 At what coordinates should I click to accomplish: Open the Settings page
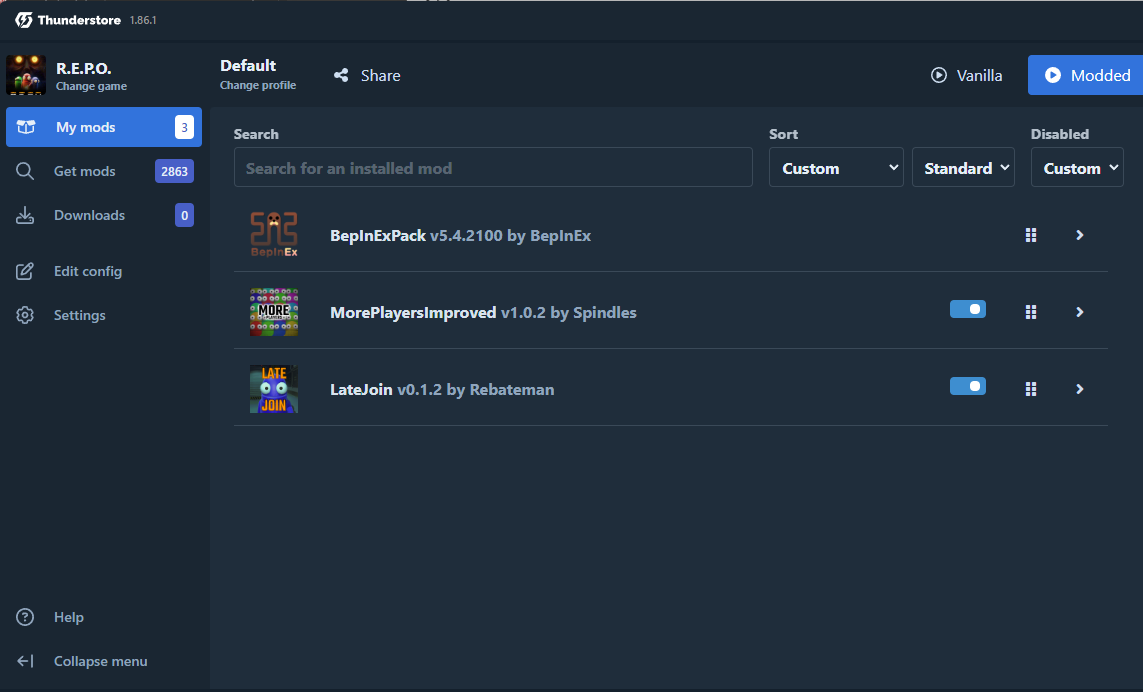coord(104,315)
